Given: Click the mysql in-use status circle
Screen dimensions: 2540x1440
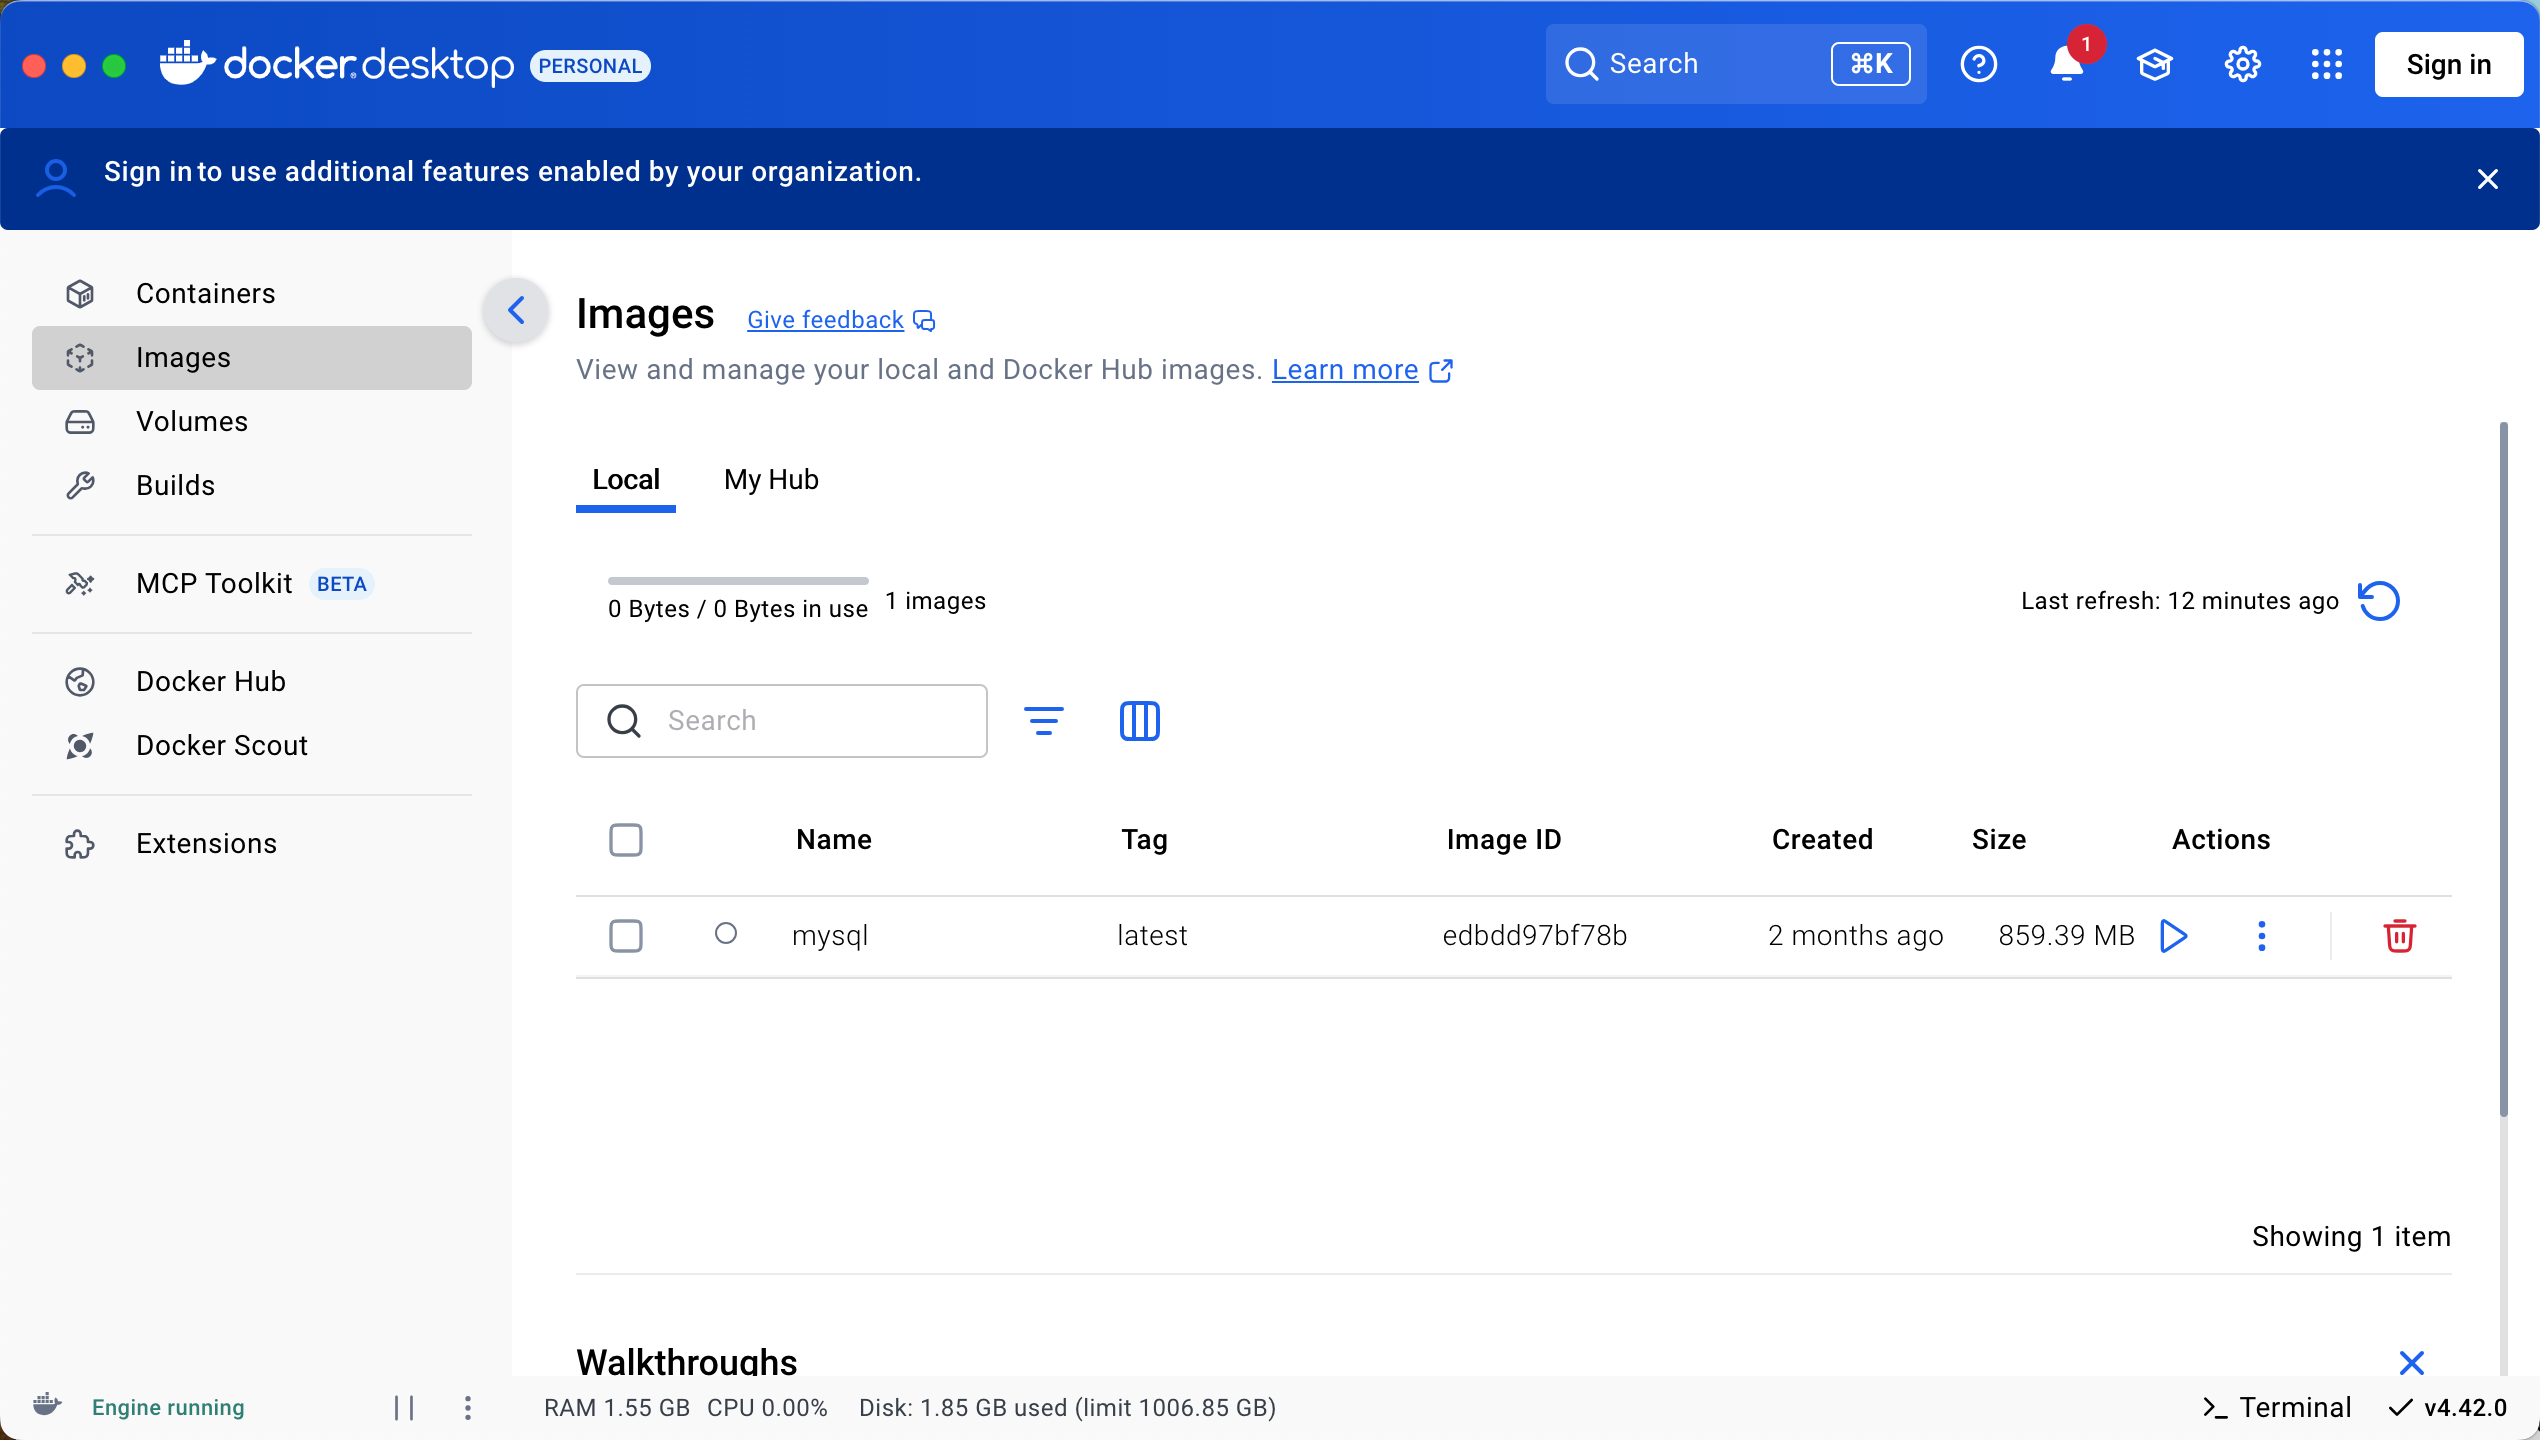Looking at the screenshot, I should (x=726, y=934).
